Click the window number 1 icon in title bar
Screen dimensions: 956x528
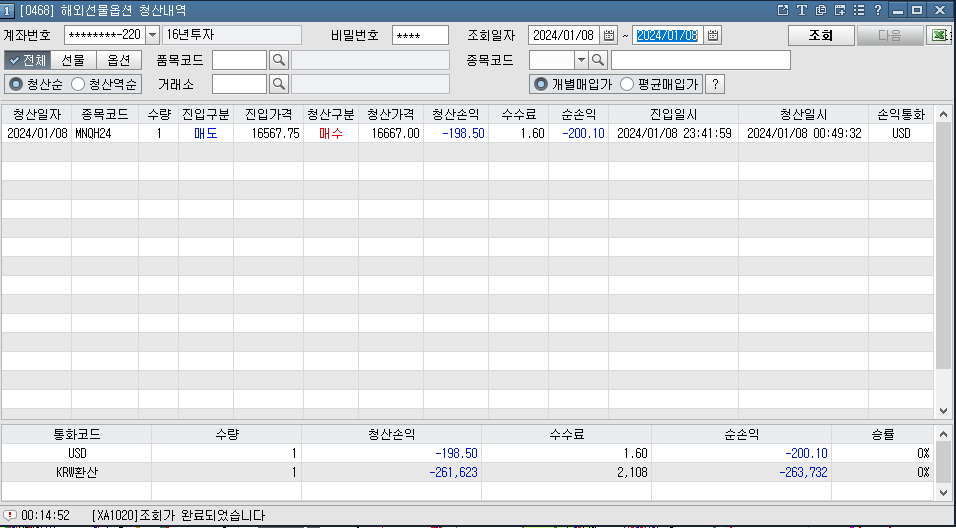click(x=8, y=10)
